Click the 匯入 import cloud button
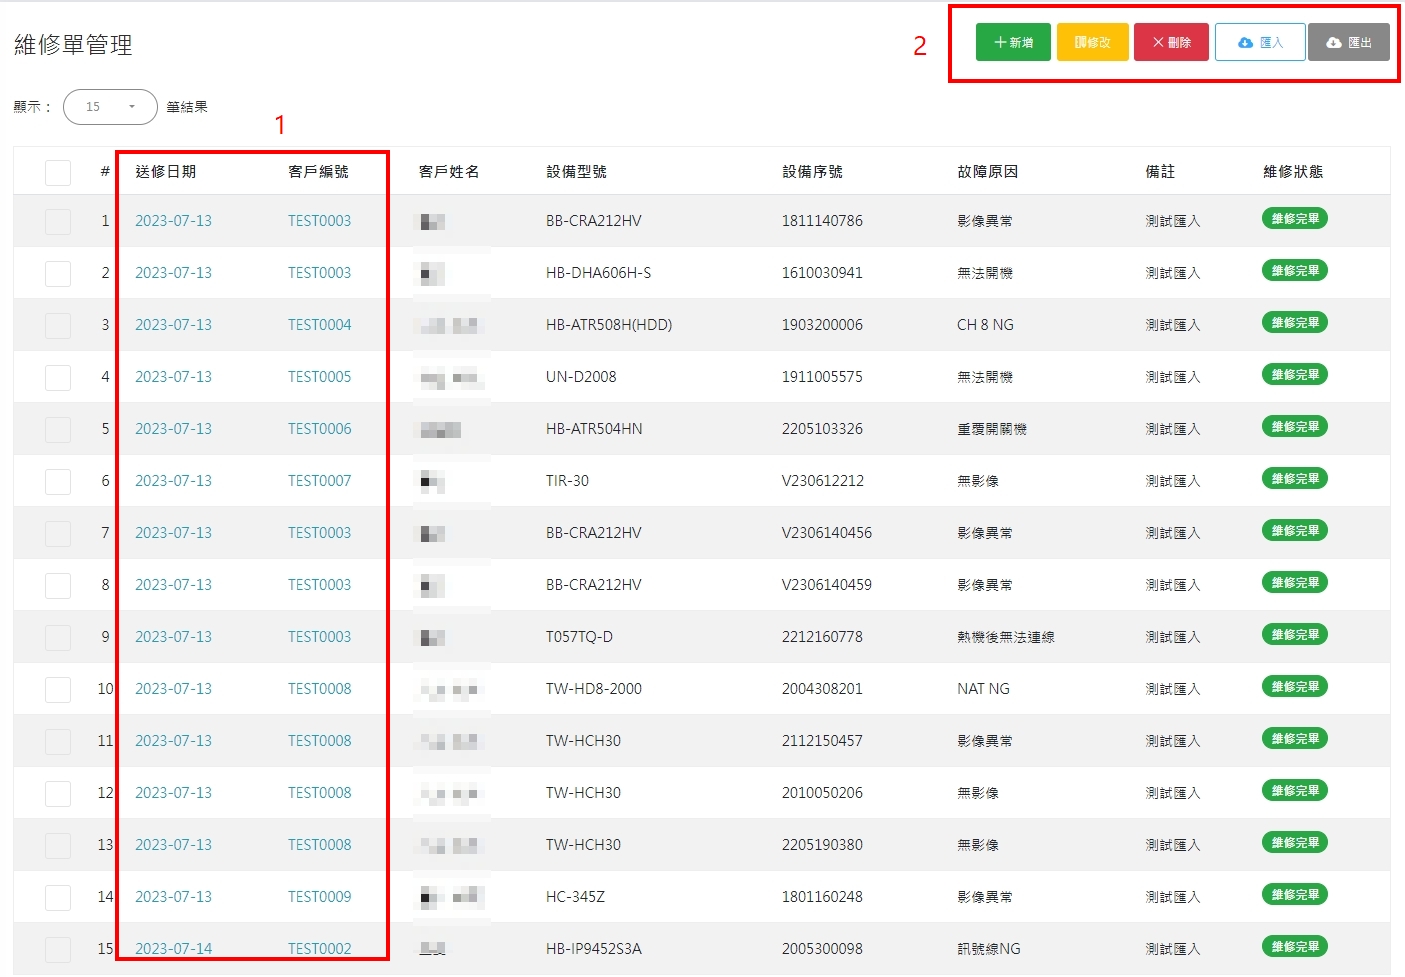Viewport: 1405px width, 977px height. (x=1259, y=42)
